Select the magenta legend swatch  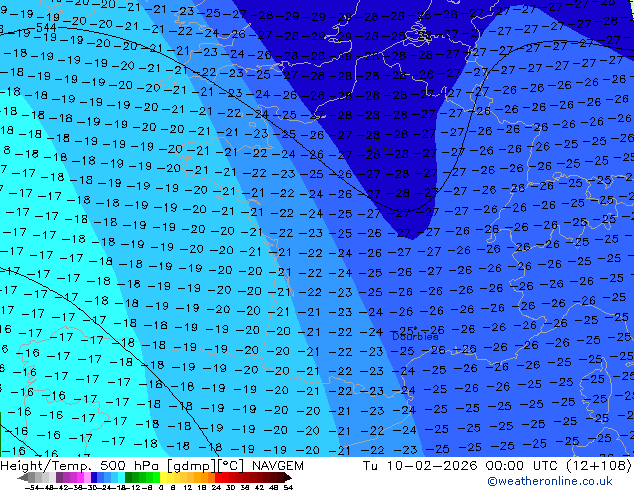pos(80,477)
